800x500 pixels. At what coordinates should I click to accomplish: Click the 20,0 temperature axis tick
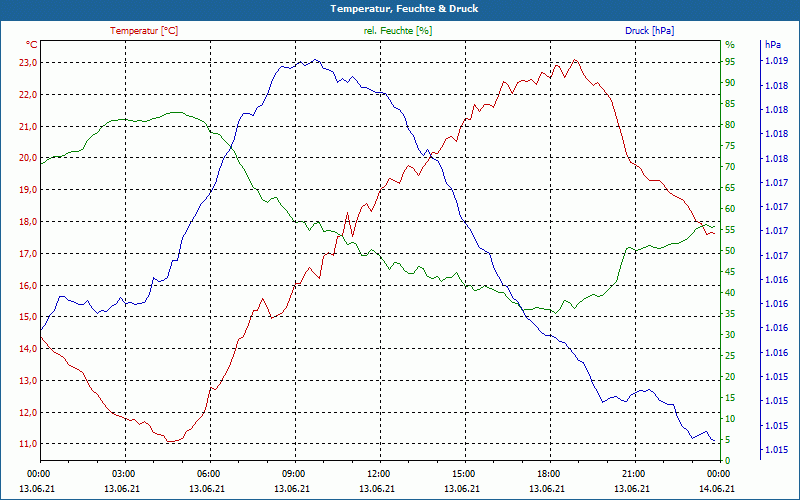pos(29,158)
